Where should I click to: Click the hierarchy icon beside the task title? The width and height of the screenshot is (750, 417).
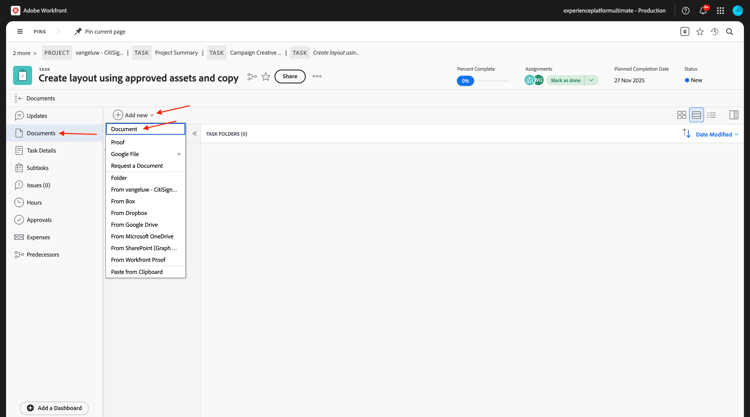252,77
